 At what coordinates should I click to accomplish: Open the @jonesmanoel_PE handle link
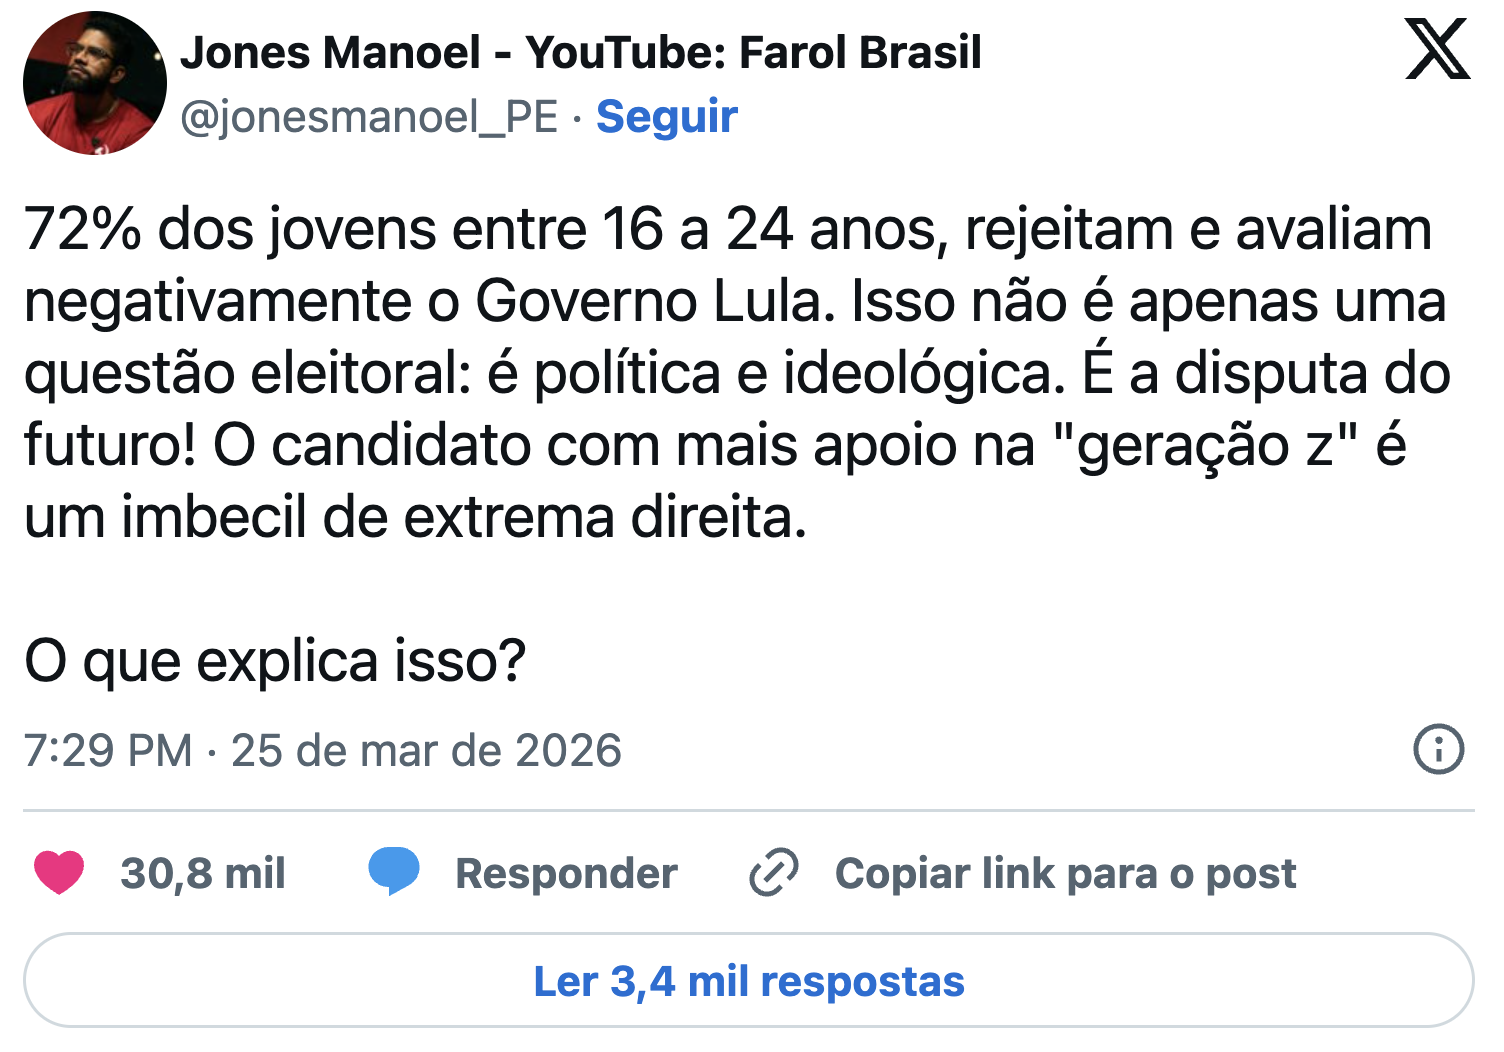[x=369, y=117]
